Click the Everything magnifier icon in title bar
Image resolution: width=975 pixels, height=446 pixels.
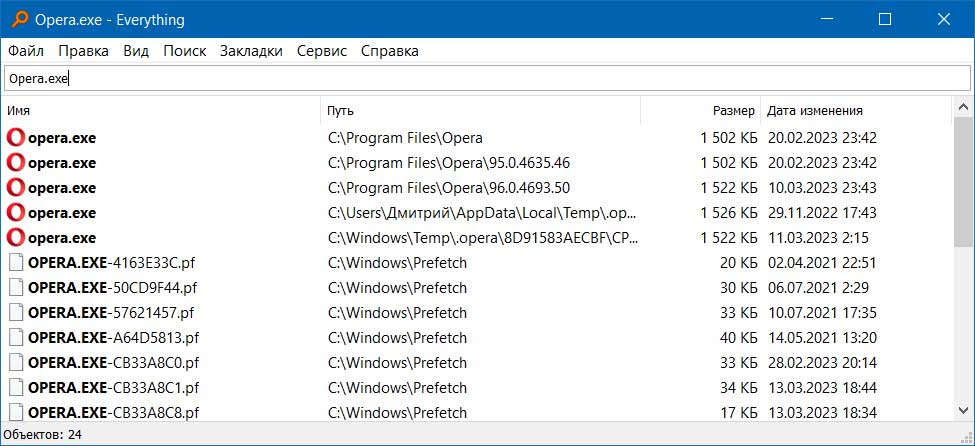(x=19, y=19)
